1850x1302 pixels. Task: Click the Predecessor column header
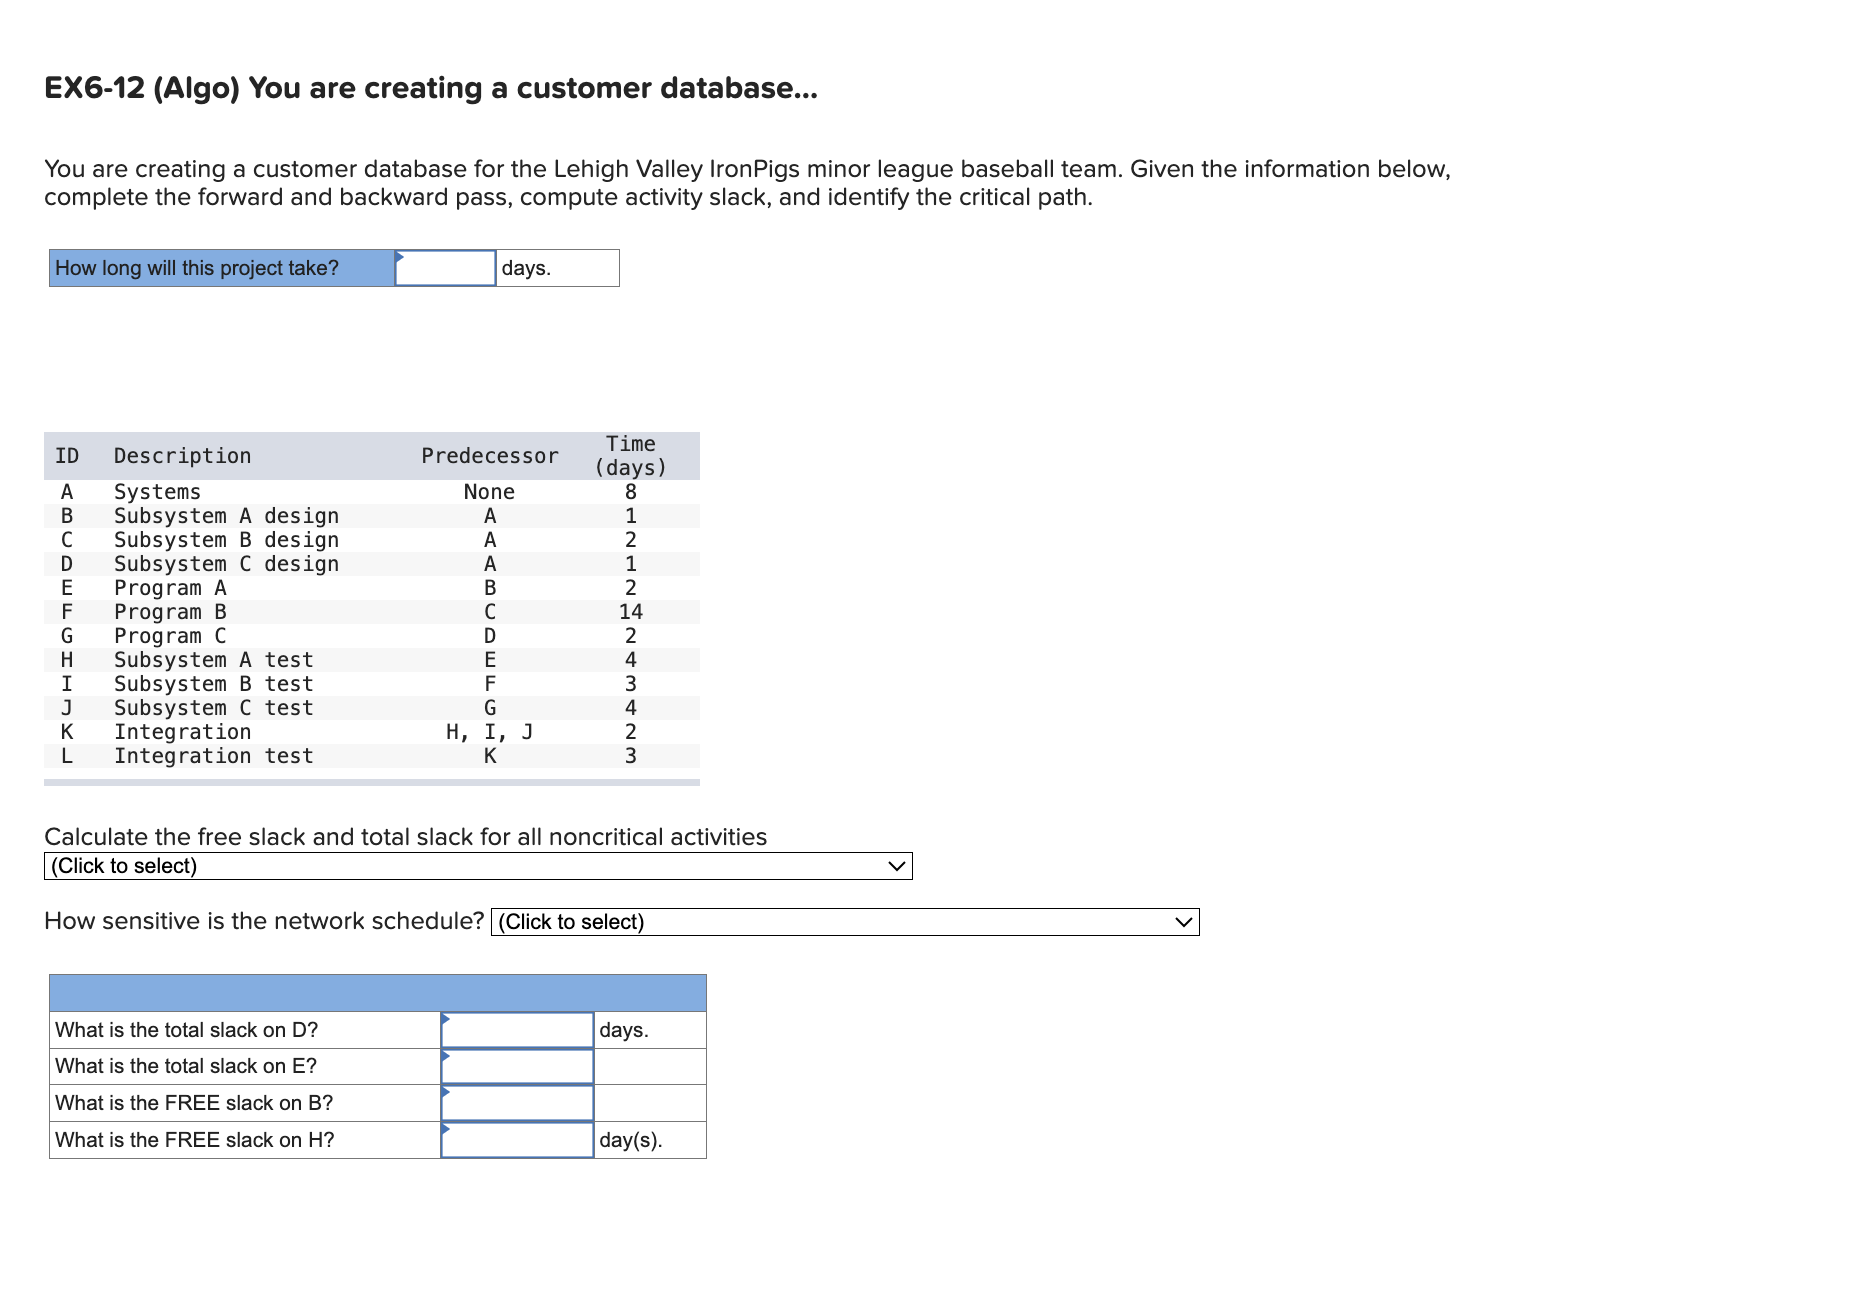click(489, 455)
